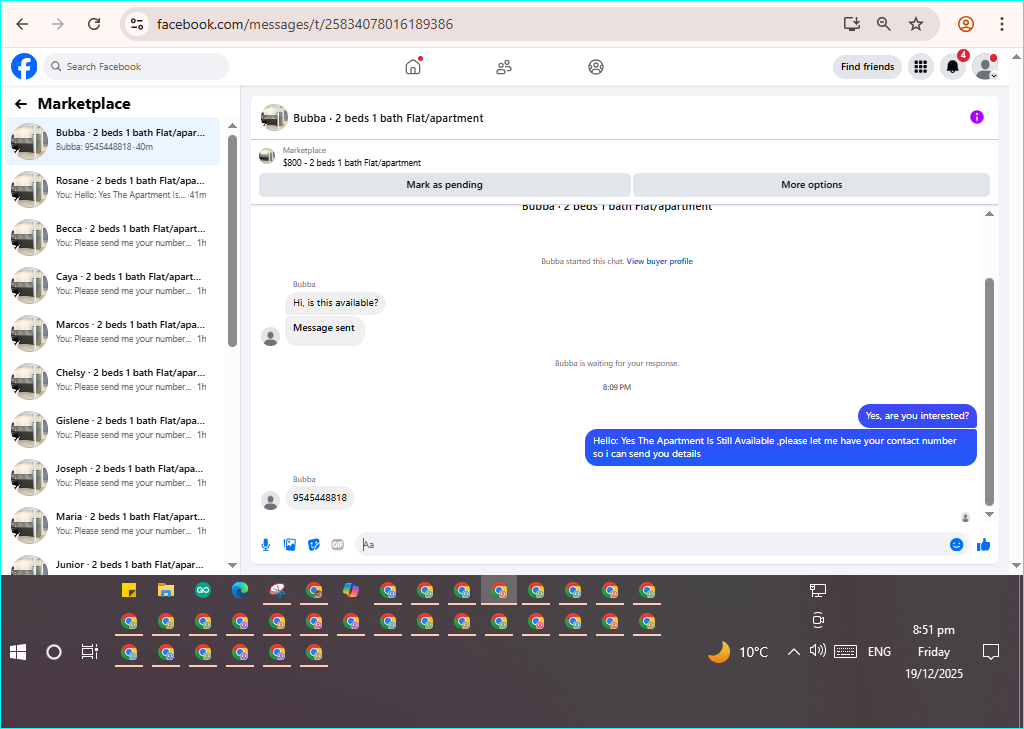Open File Explorer from the taskbar

(166, 591)
